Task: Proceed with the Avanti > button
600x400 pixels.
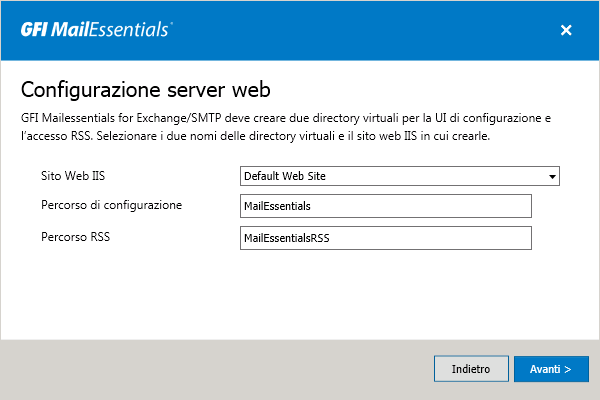Action: tap(551, 369)
